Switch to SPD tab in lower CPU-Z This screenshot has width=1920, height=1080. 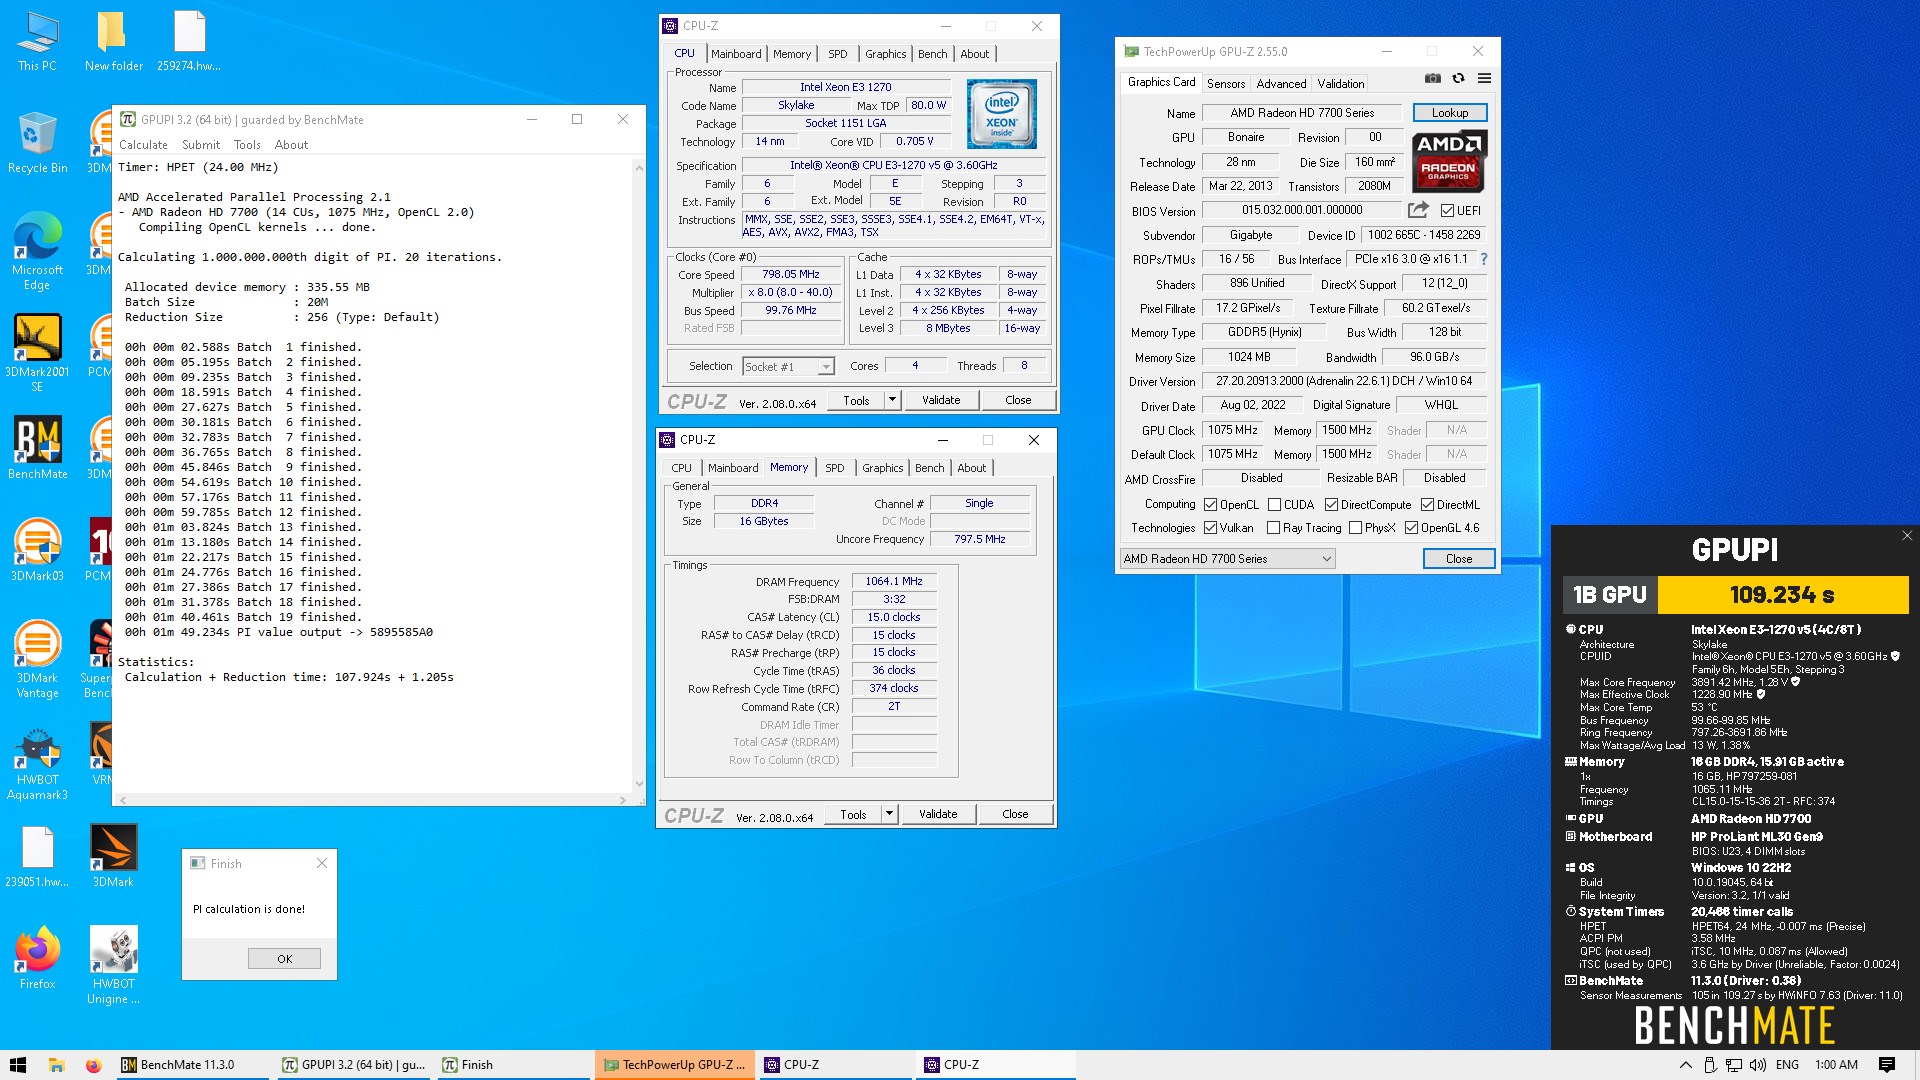pyautogui.click(x=834, y=468)
